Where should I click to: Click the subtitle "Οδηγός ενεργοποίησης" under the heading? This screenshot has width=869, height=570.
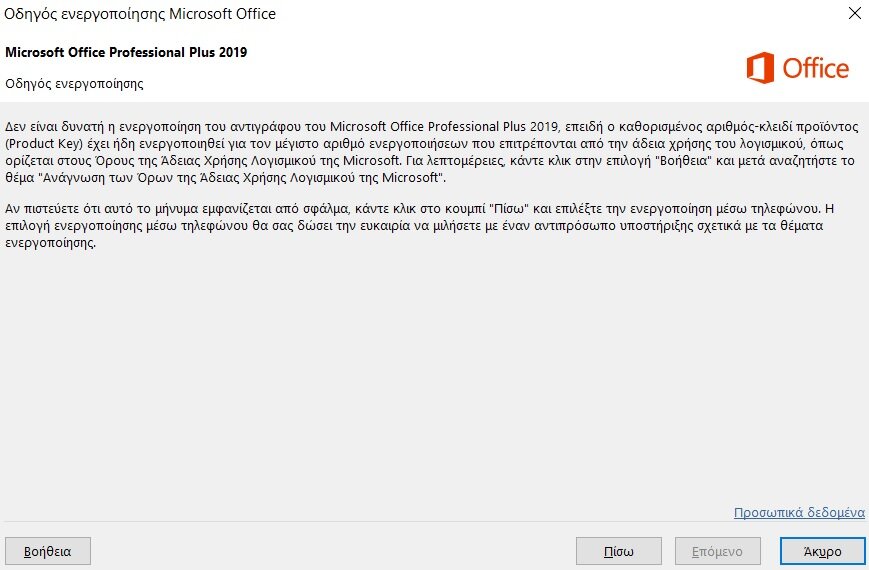[x=74, y=84]
